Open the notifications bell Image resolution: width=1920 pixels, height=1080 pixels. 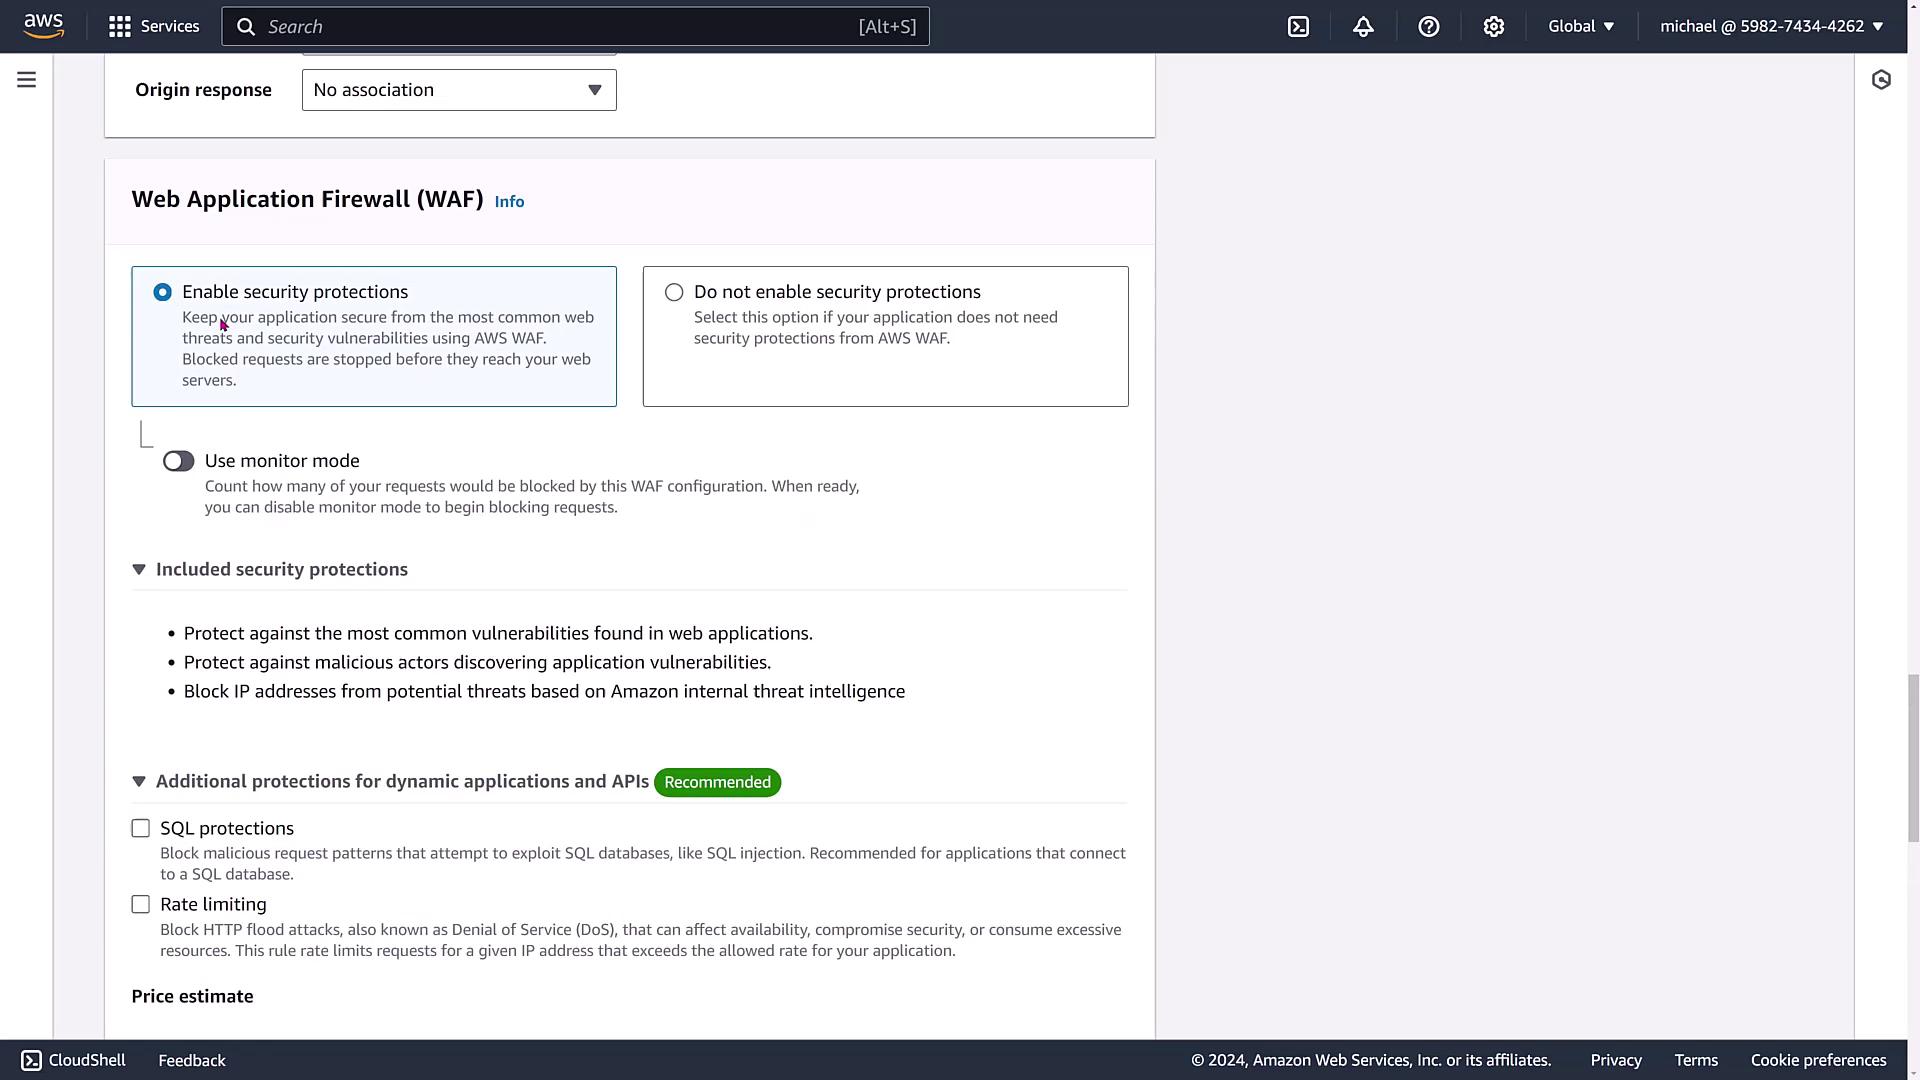coord(1363,27)
